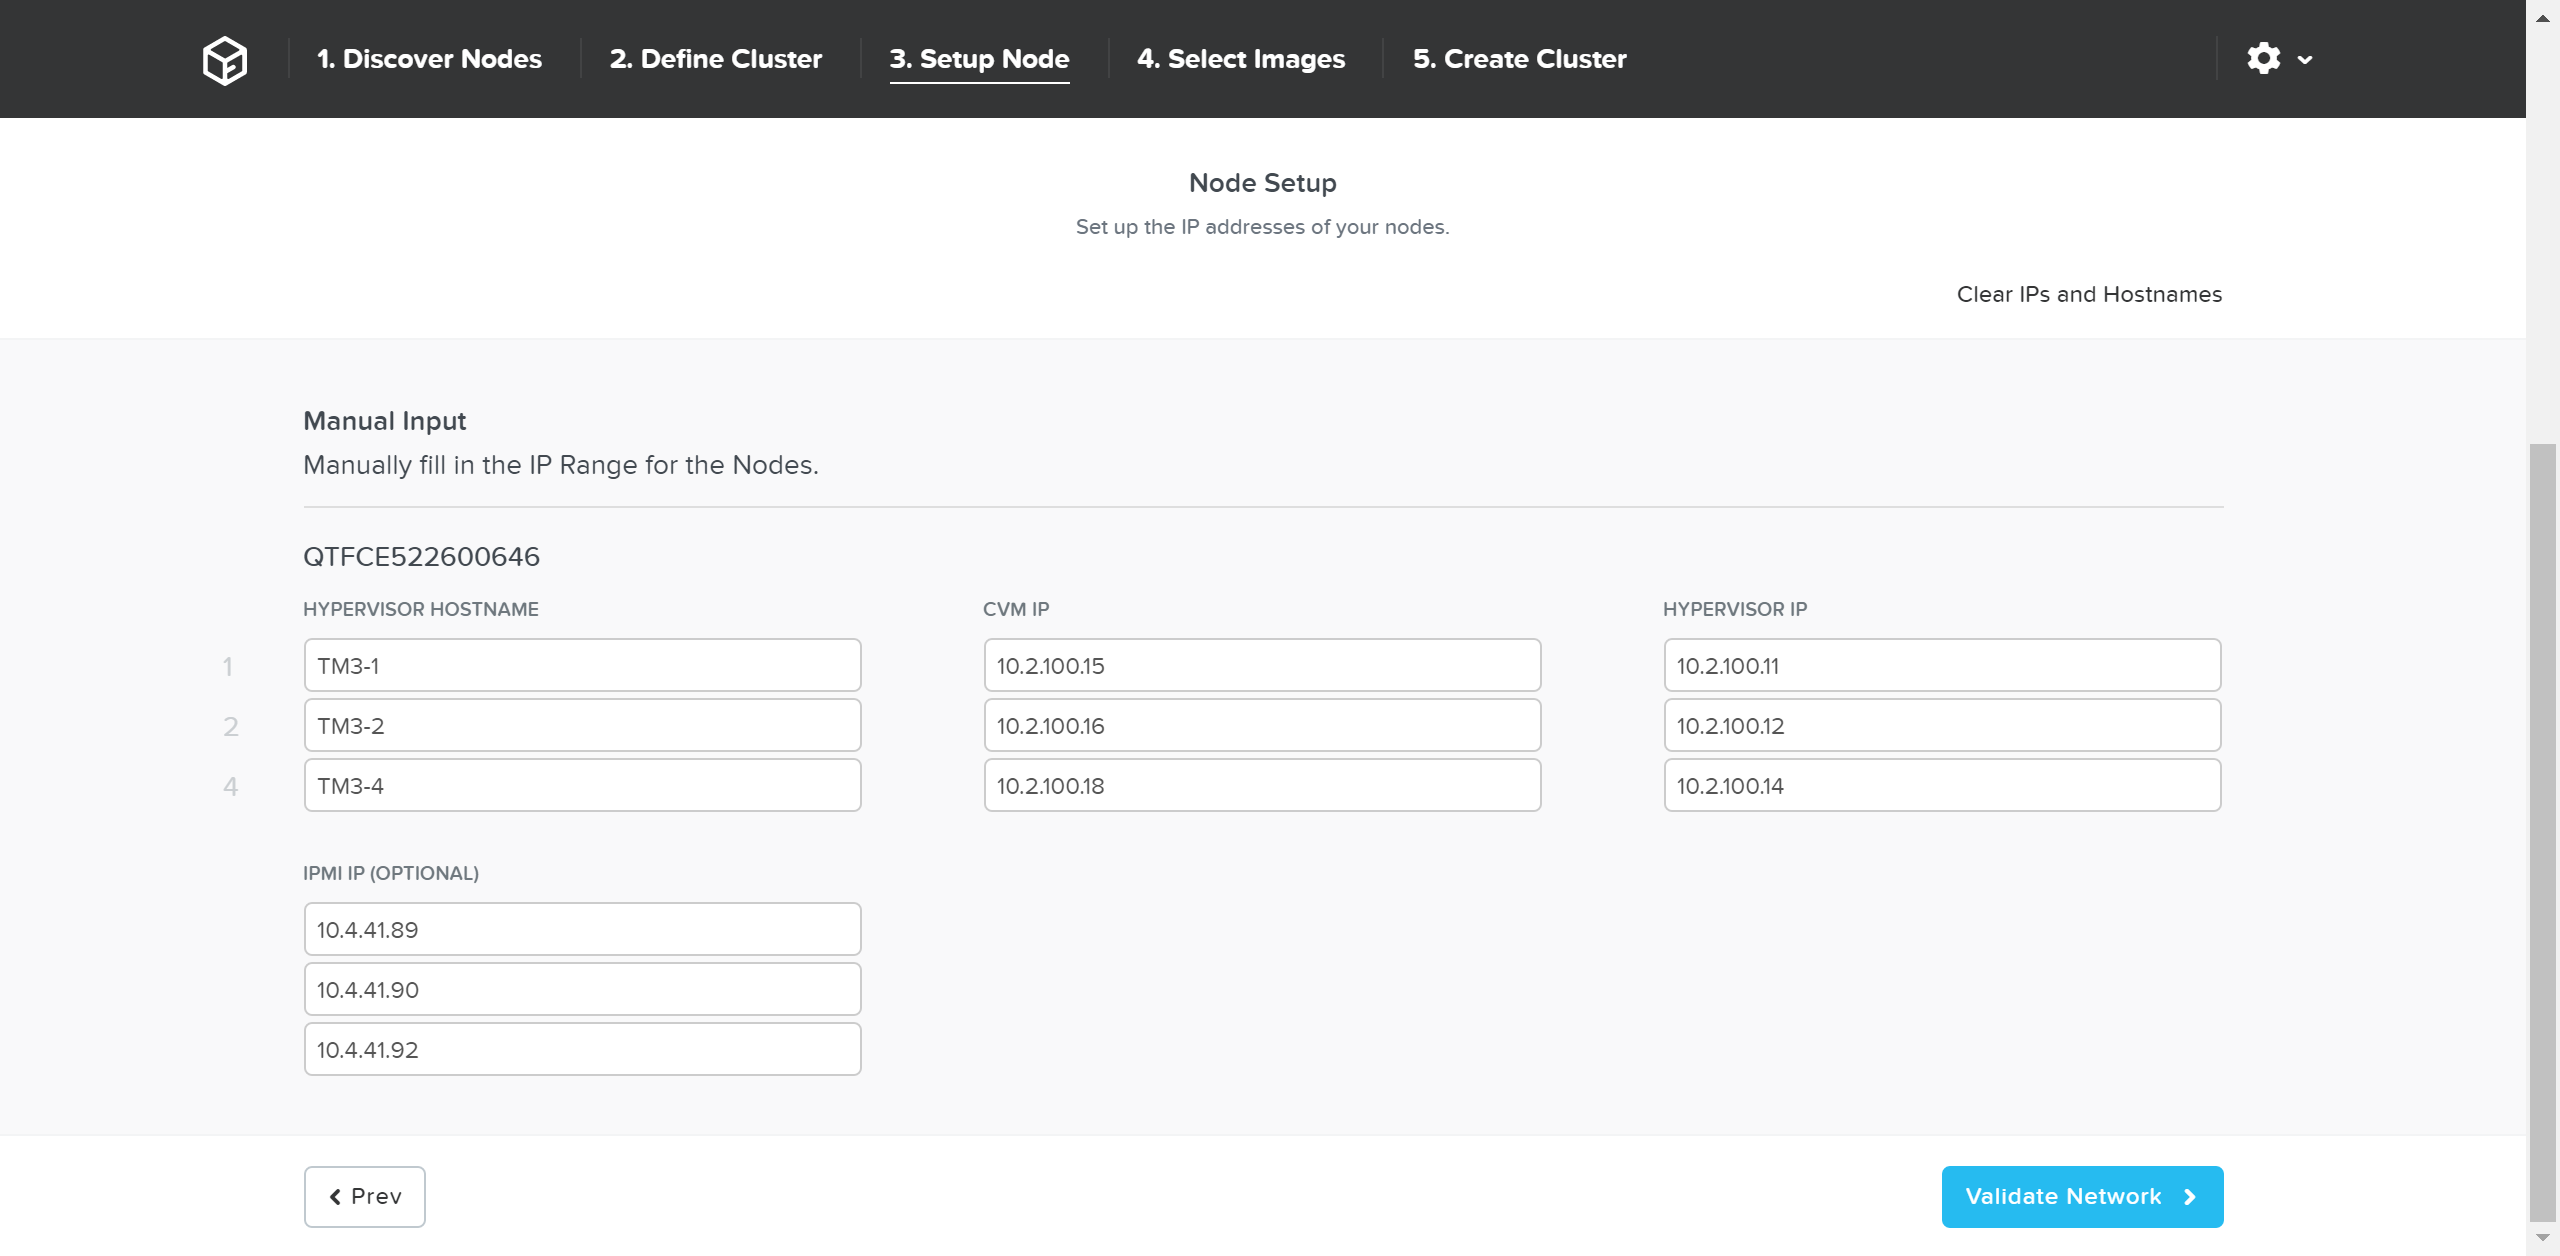Open the settings gear menu
The width and height of the screenshot is (2560, 1256).
pyautogui.click(x=2263, y=59)
